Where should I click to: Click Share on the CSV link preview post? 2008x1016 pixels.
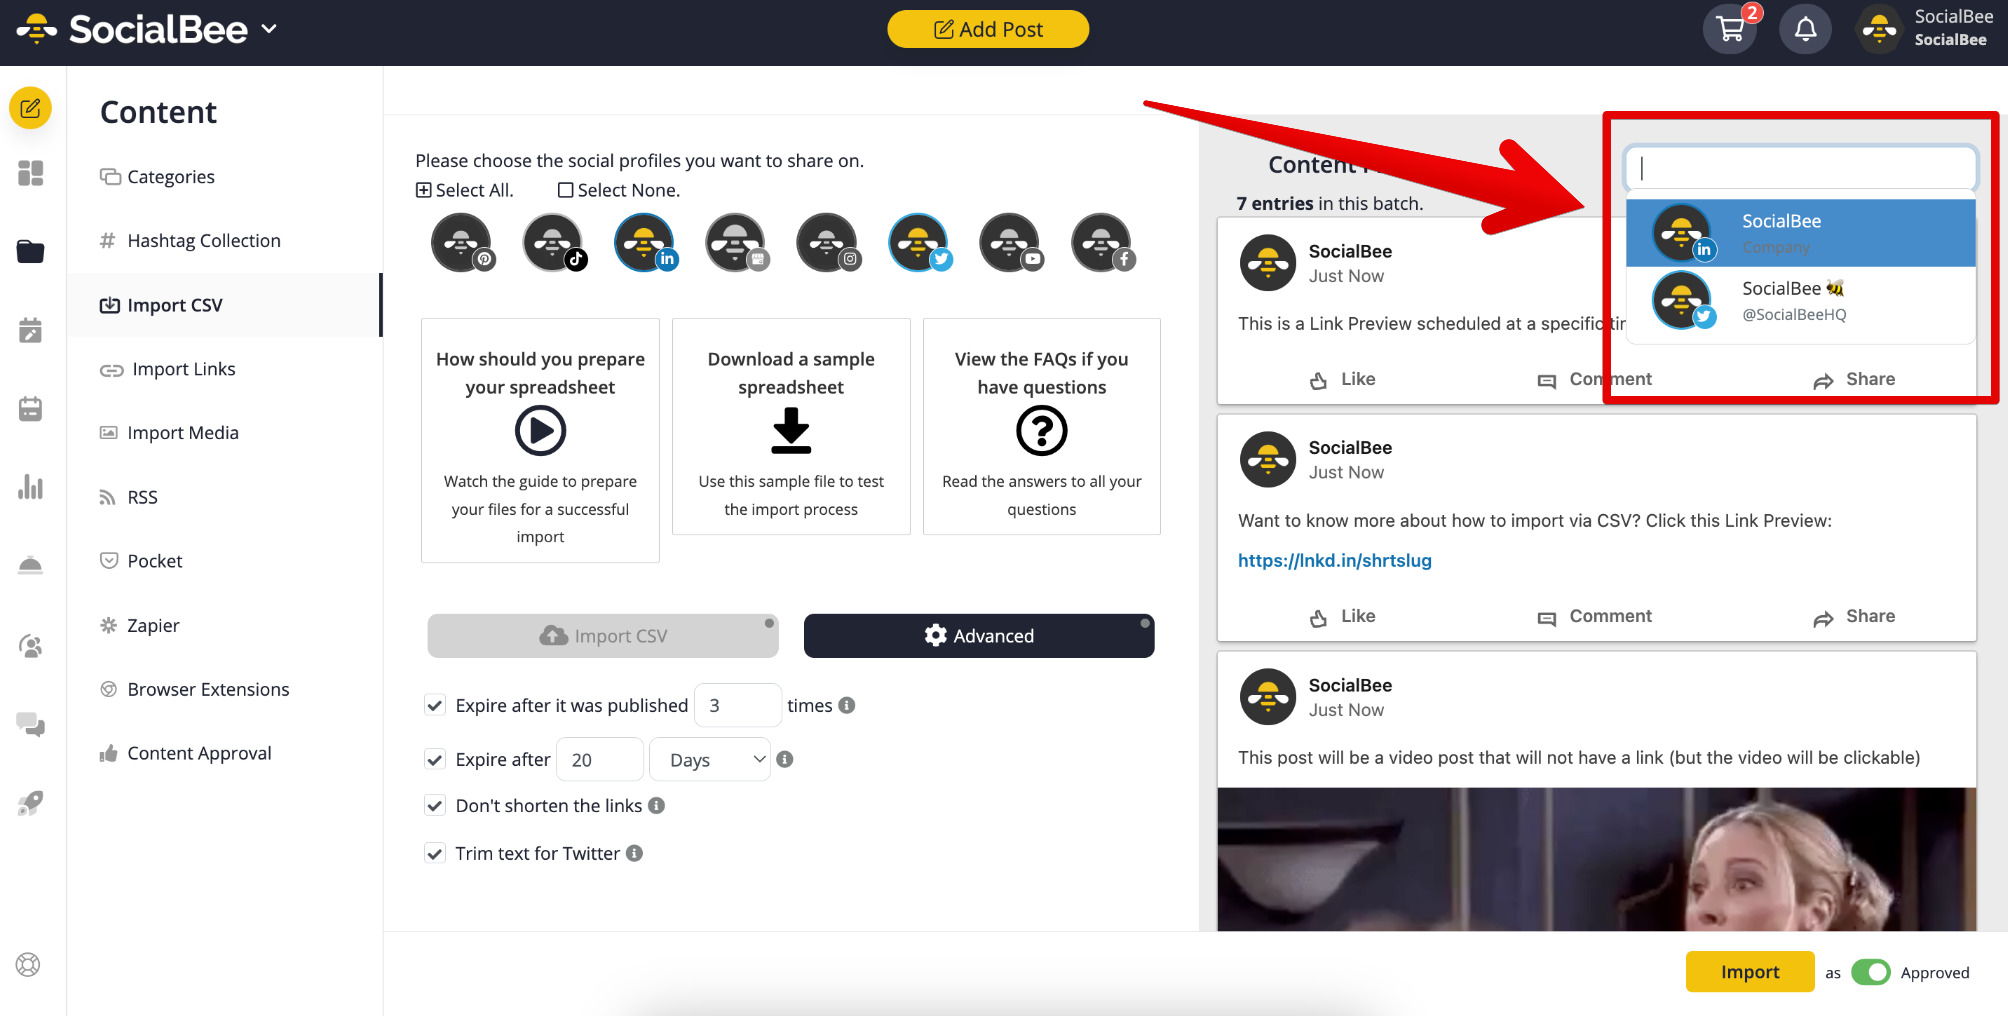(1855, 616)
